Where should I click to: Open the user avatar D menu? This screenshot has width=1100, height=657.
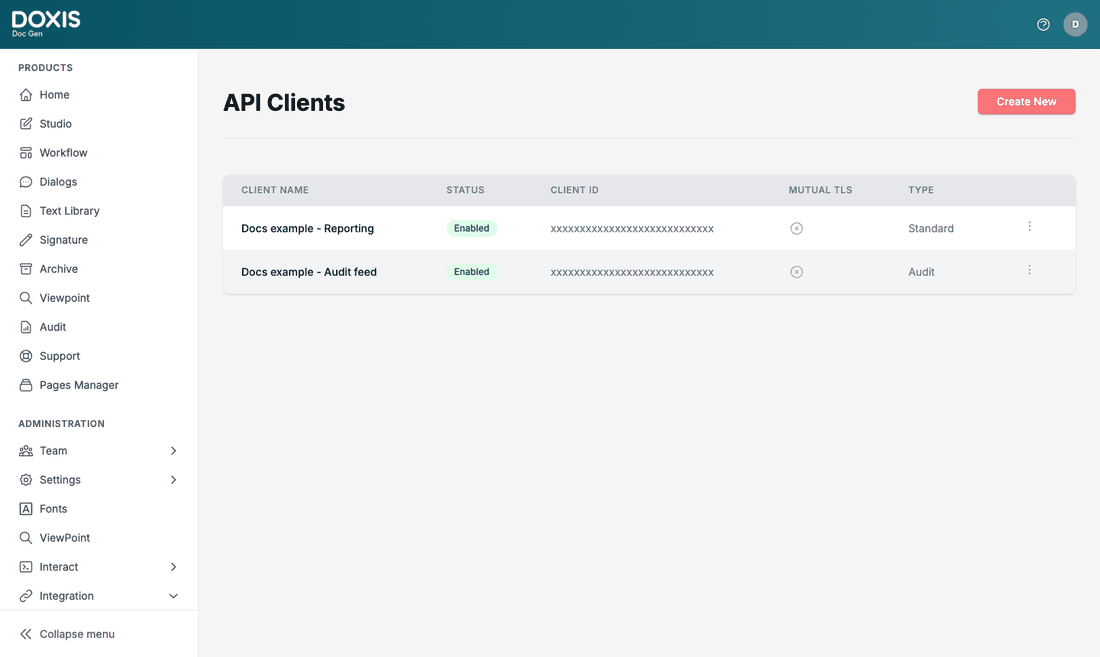tap(1075, 25)
